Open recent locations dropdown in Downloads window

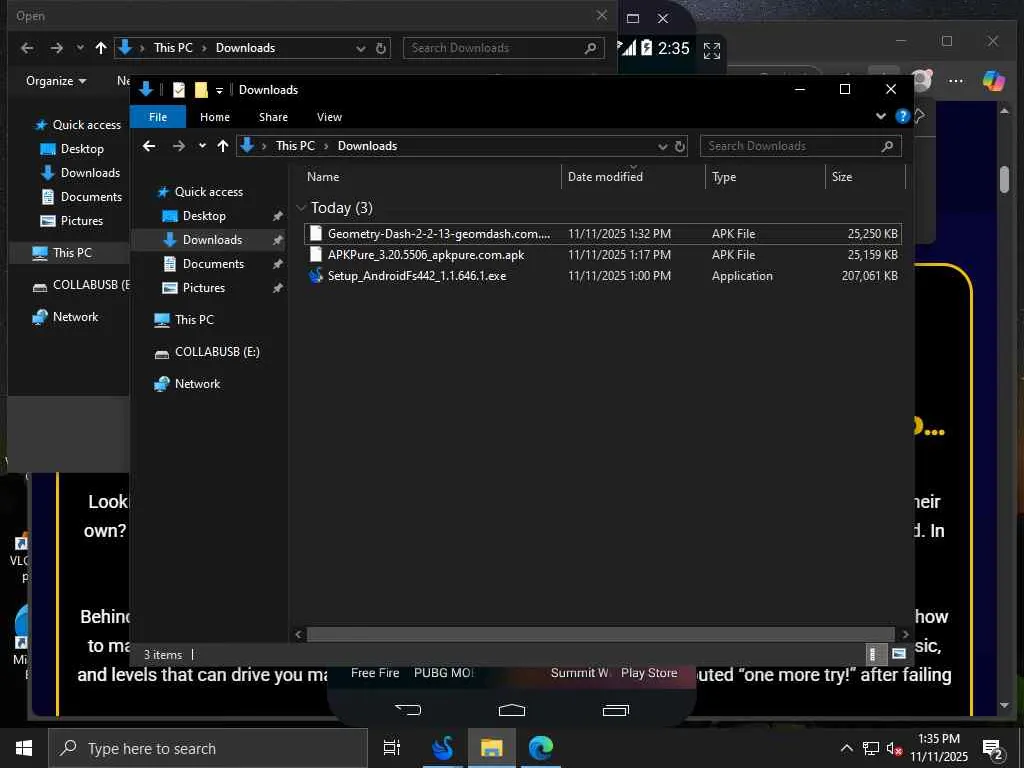point(202,146)
